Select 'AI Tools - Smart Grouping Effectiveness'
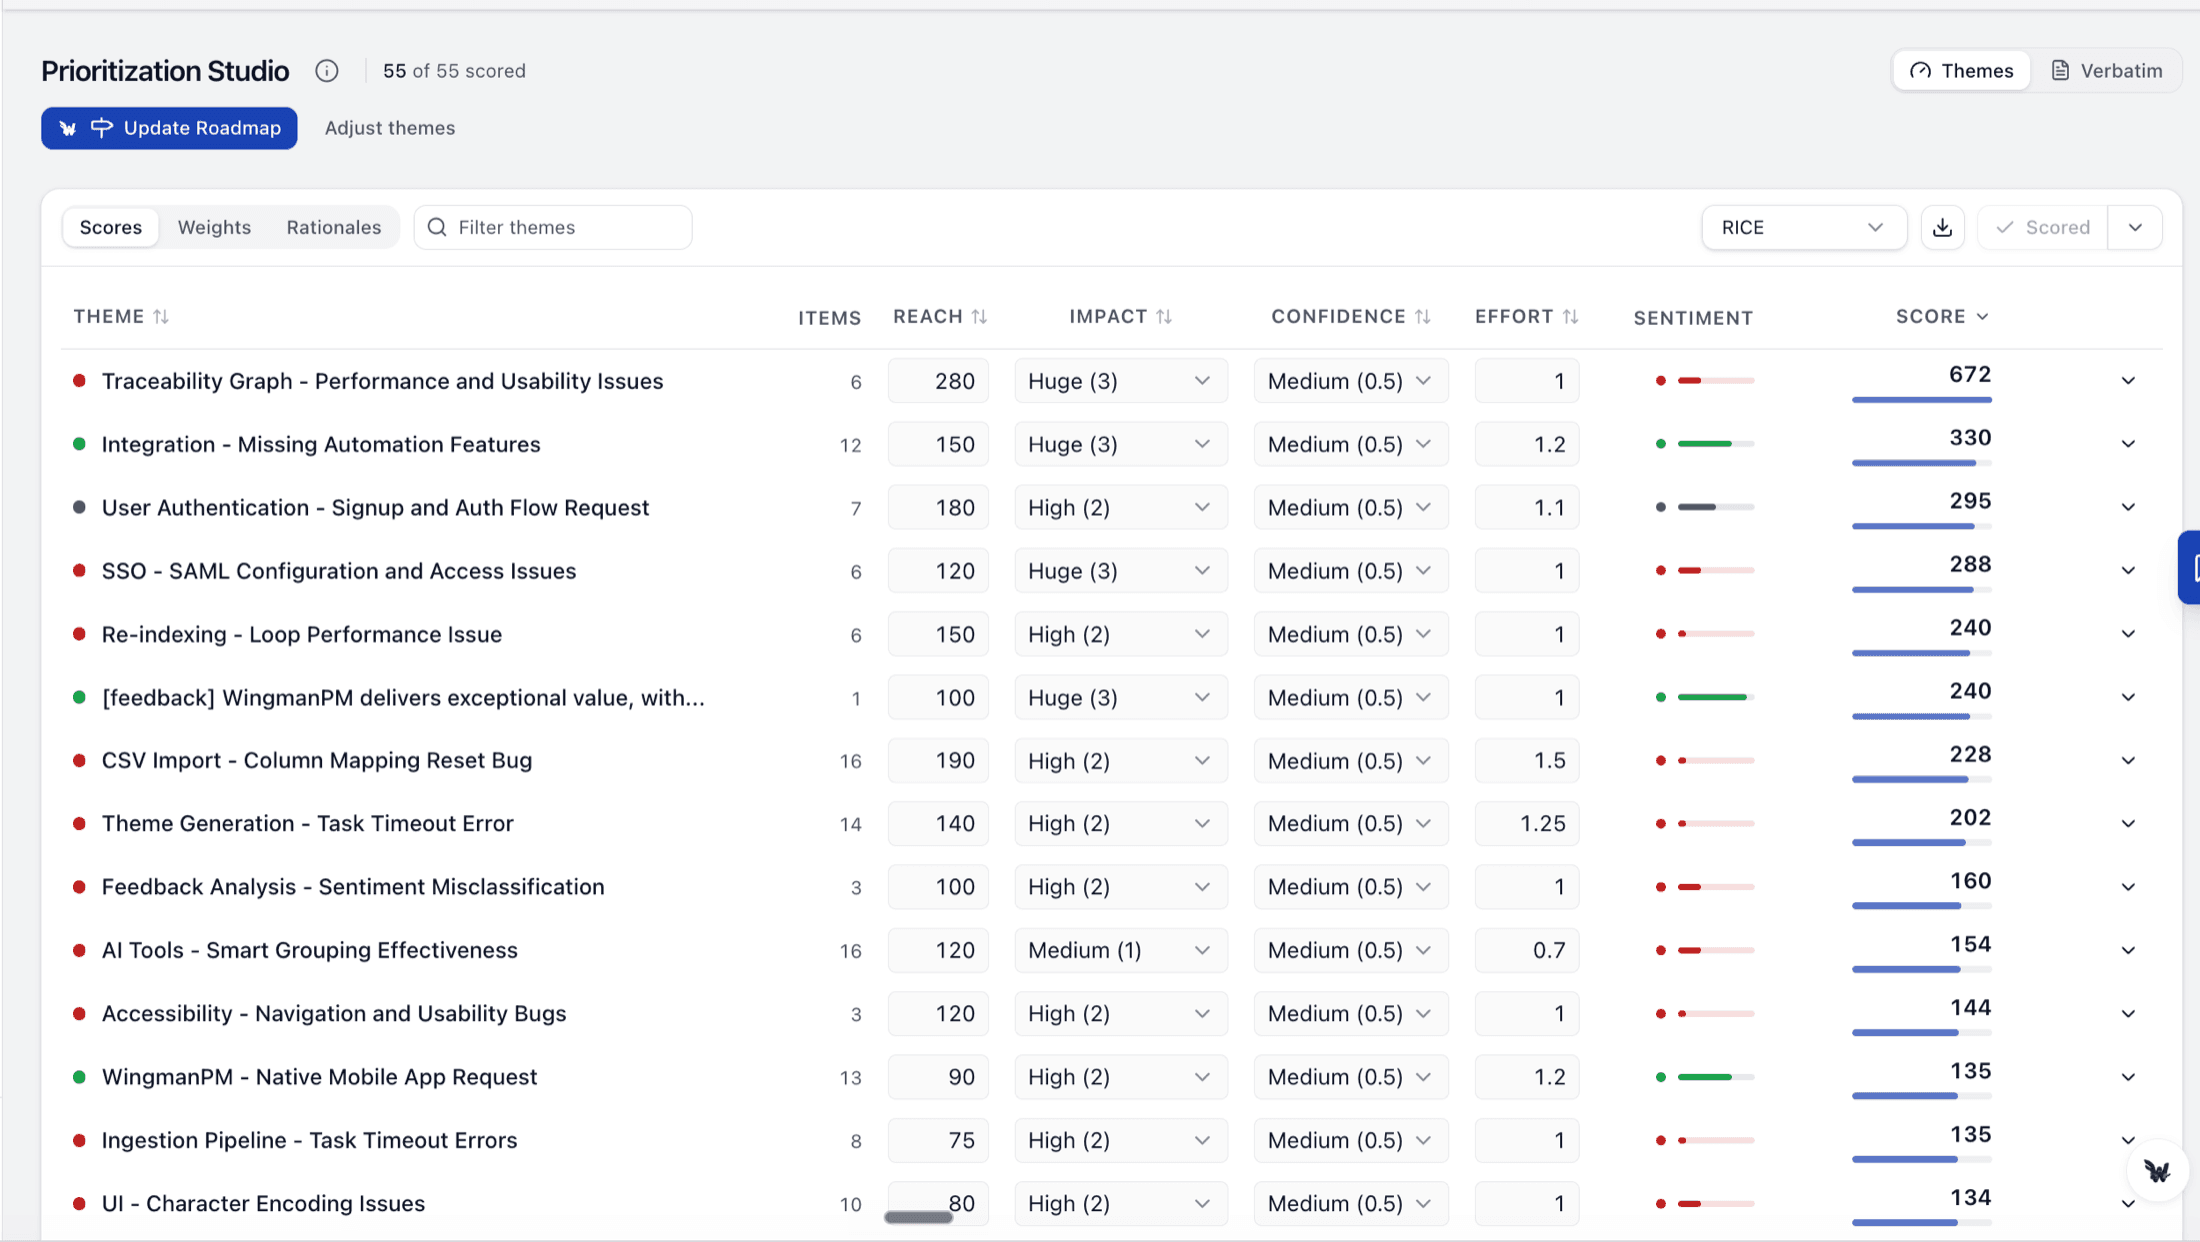The width and height of the screenshot is (2200, 1242). click(309, 950)
